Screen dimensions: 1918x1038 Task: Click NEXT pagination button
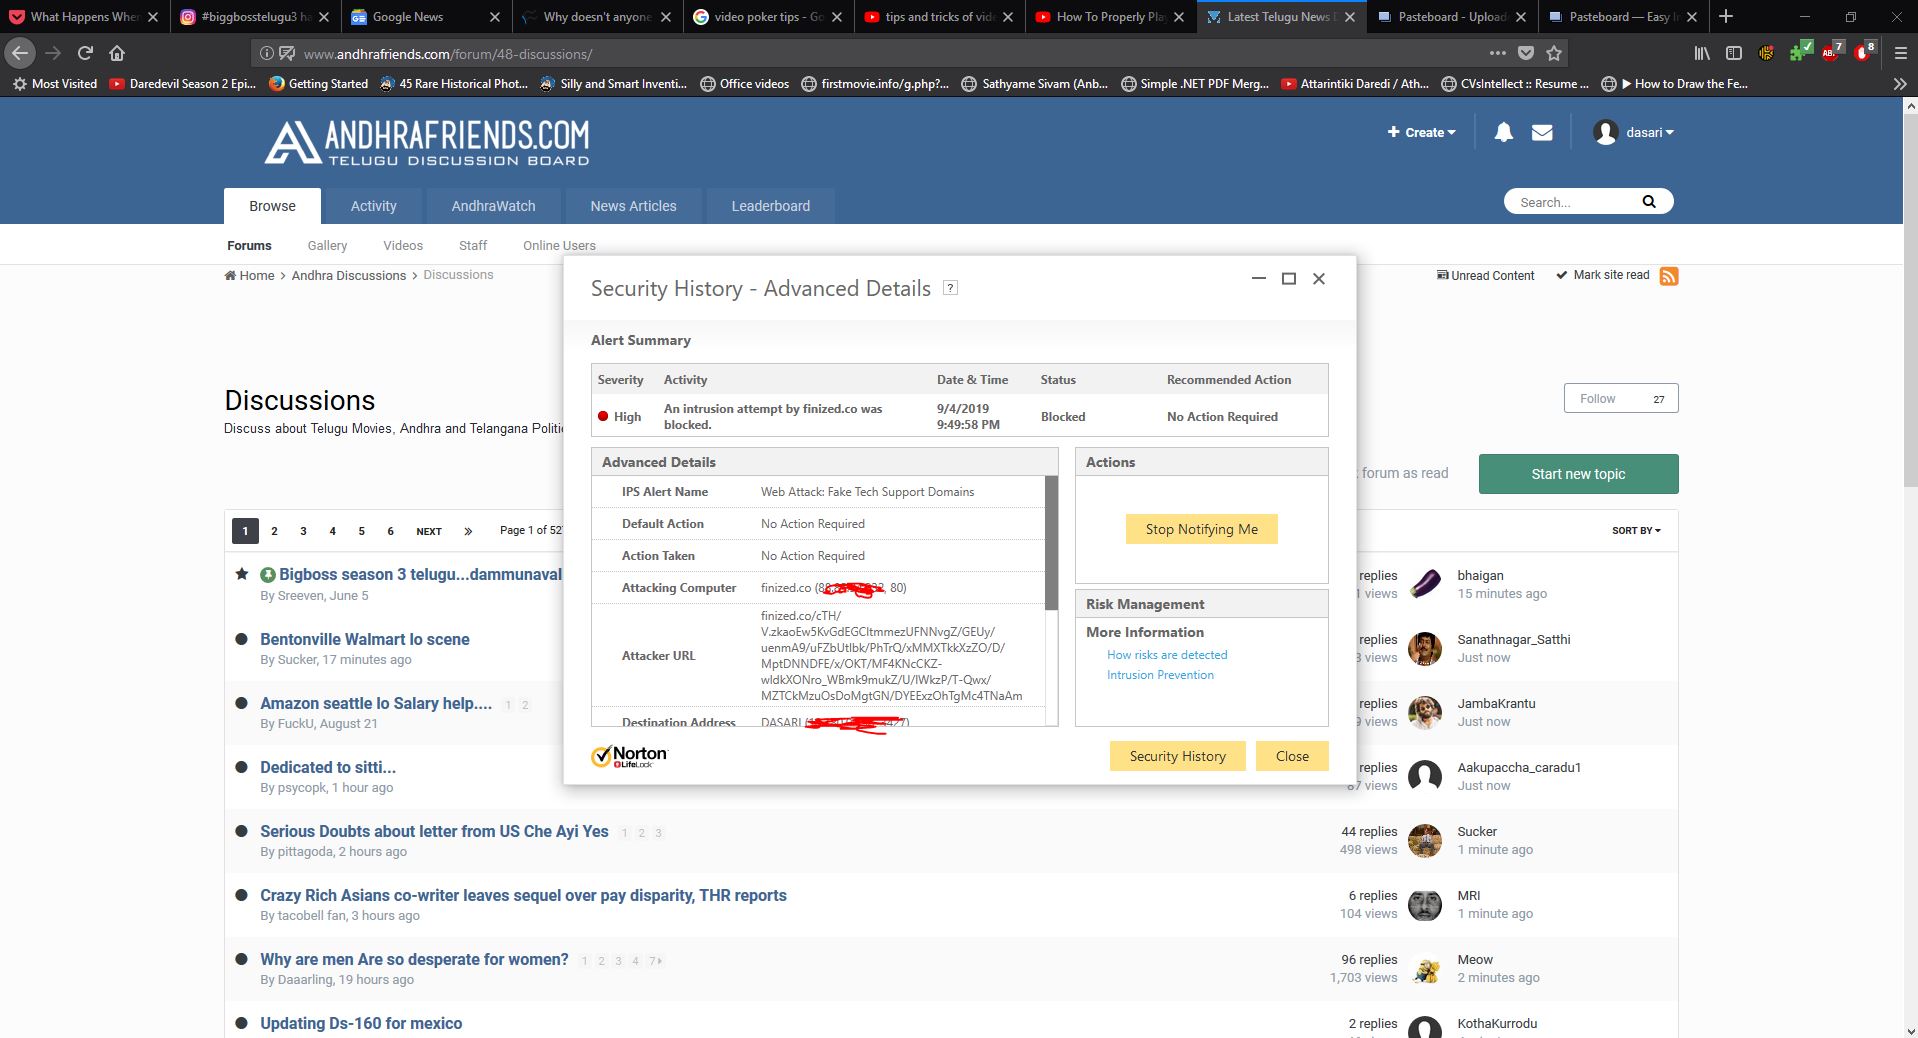pos(429,531)
